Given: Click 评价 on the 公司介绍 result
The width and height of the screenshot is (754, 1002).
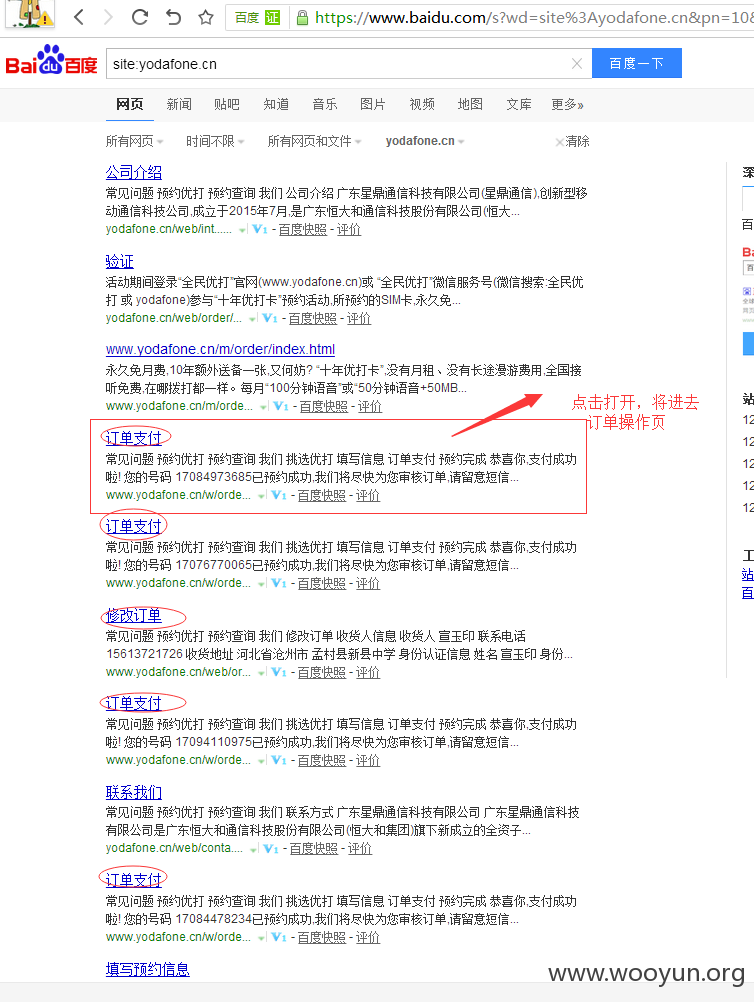Looking at the screenshot, I should click(x=349, y=229).
